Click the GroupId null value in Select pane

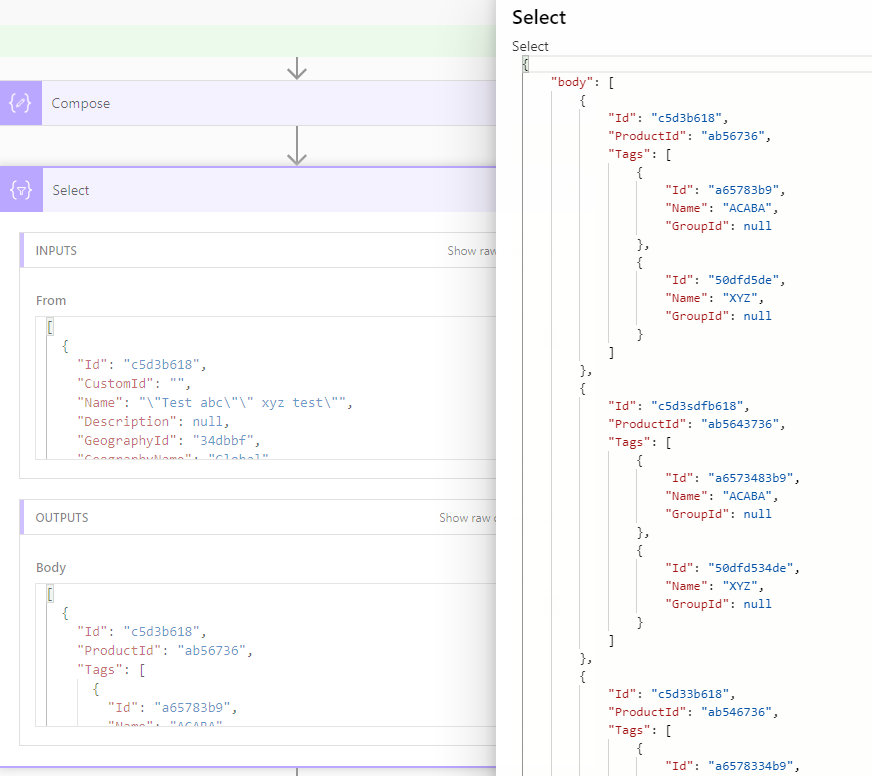[757, 225]
